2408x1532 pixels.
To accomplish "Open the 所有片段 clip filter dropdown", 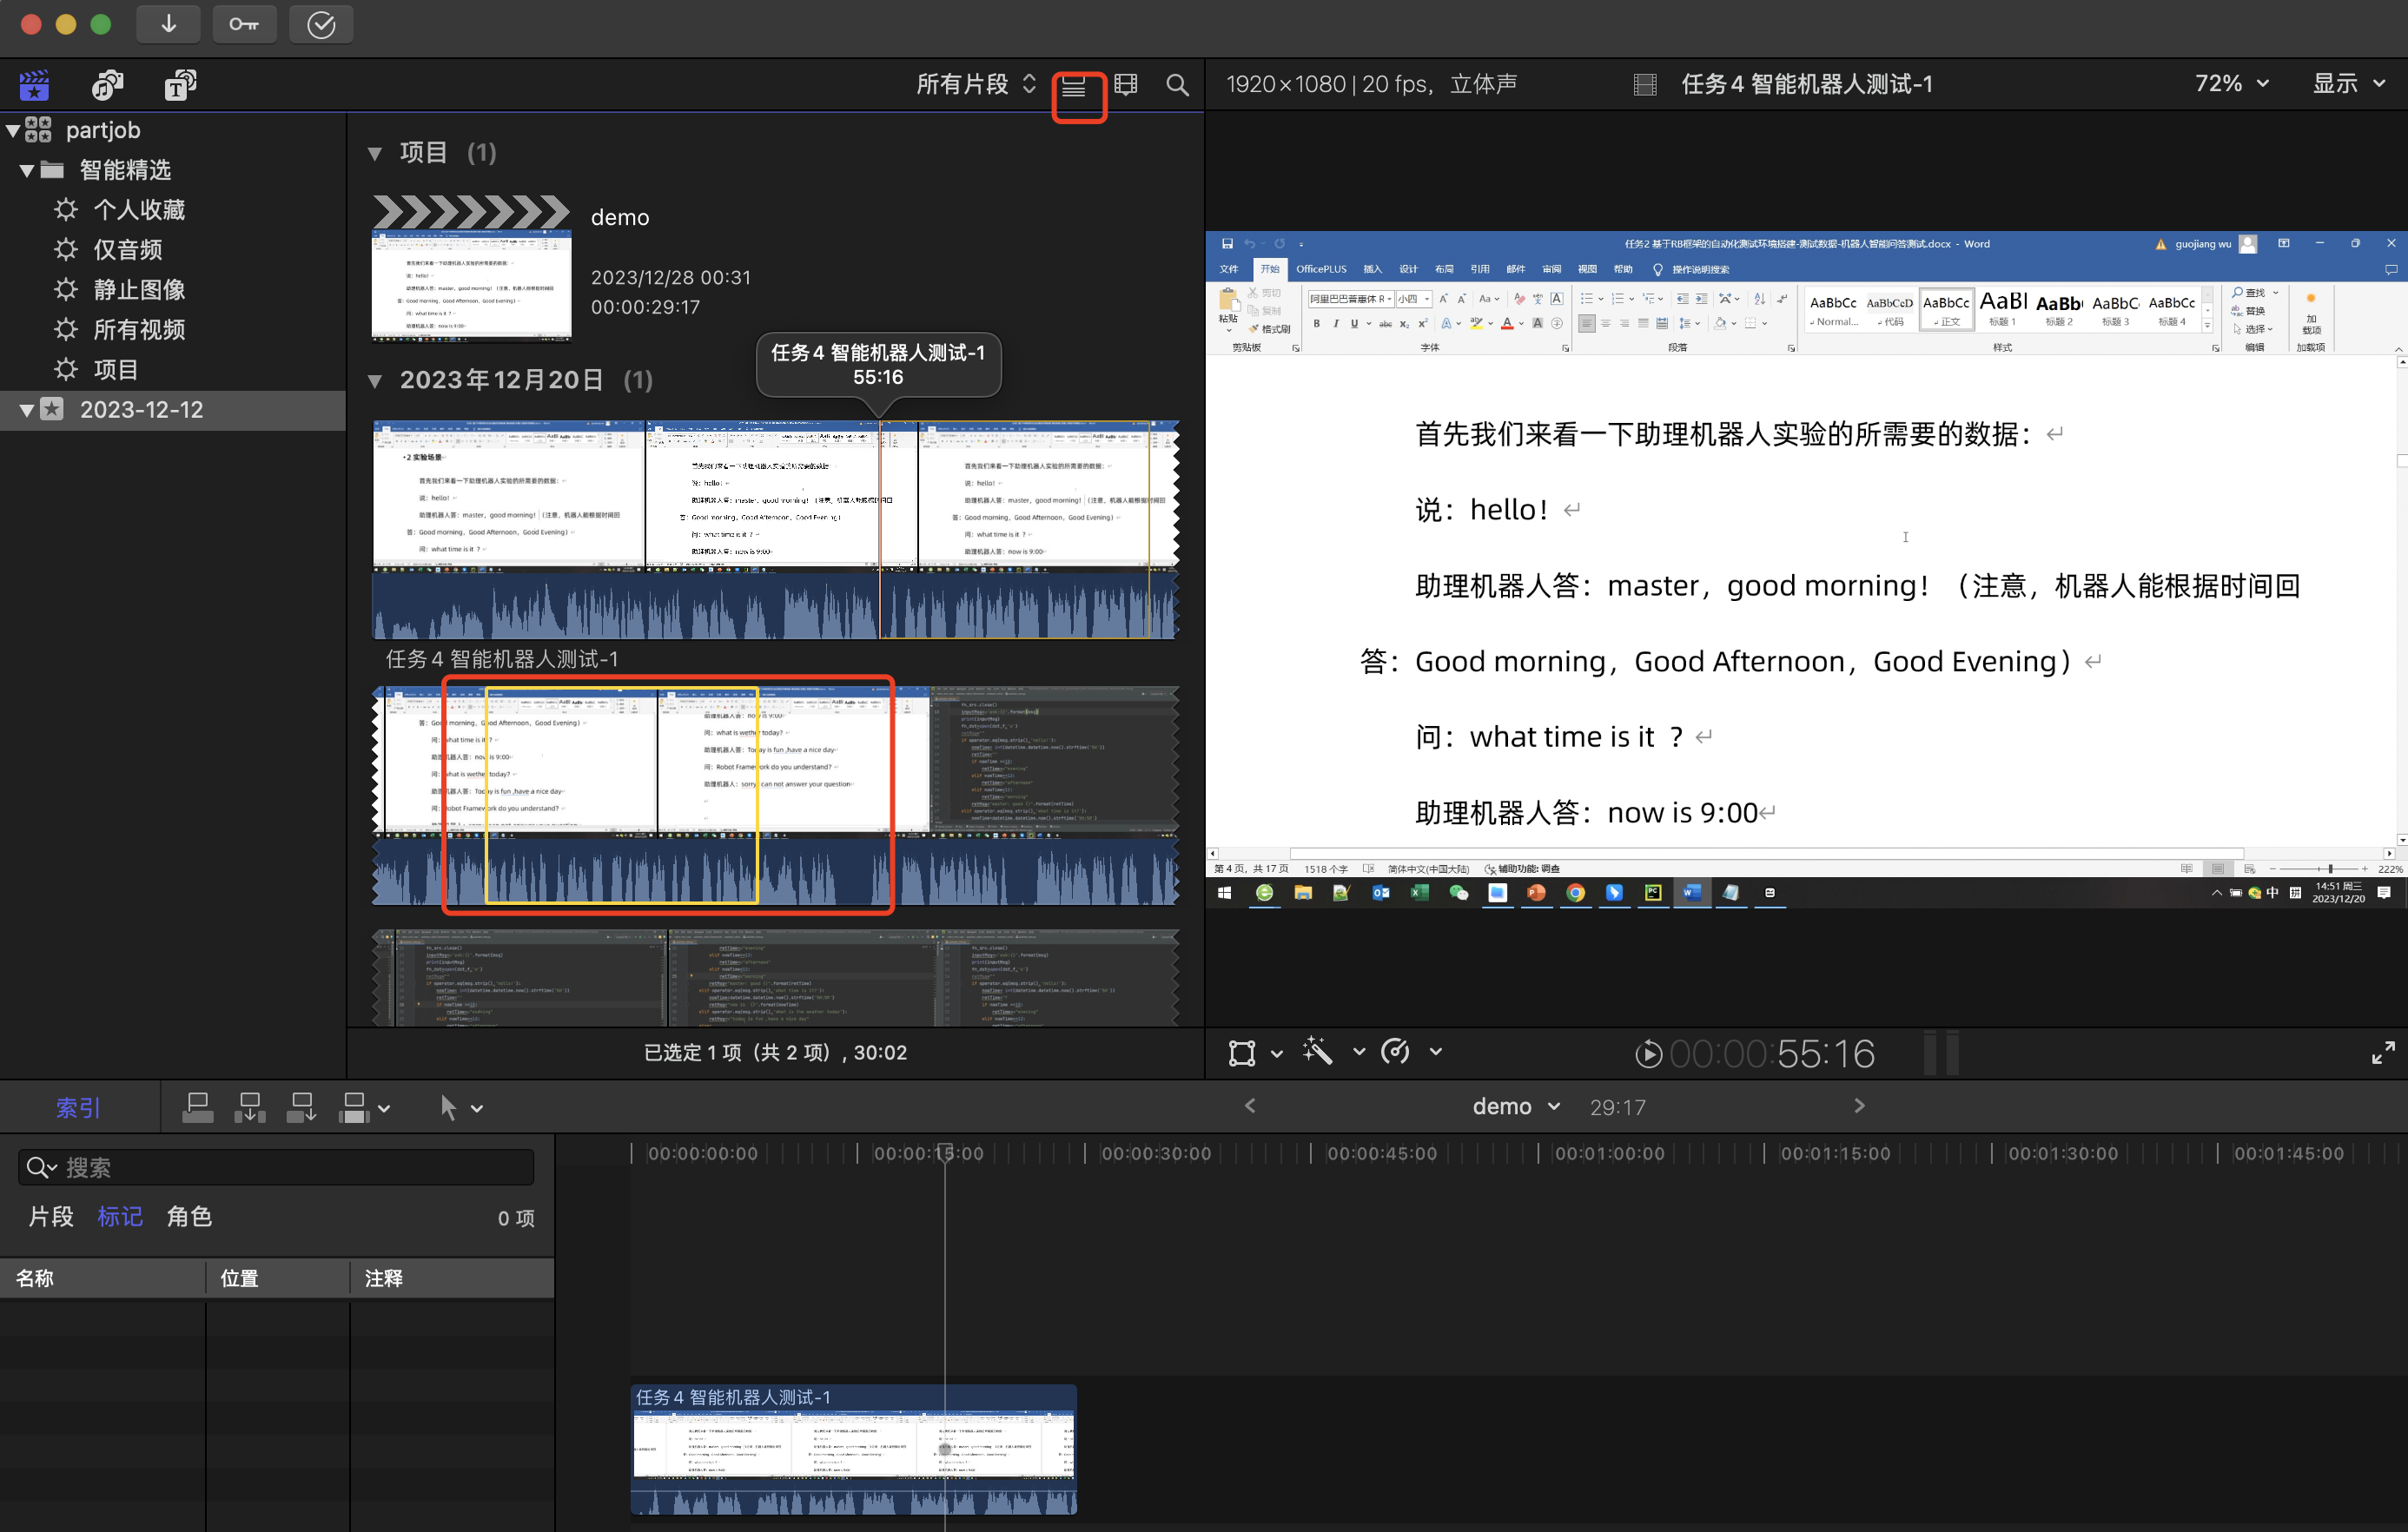I will click(975, 84).
